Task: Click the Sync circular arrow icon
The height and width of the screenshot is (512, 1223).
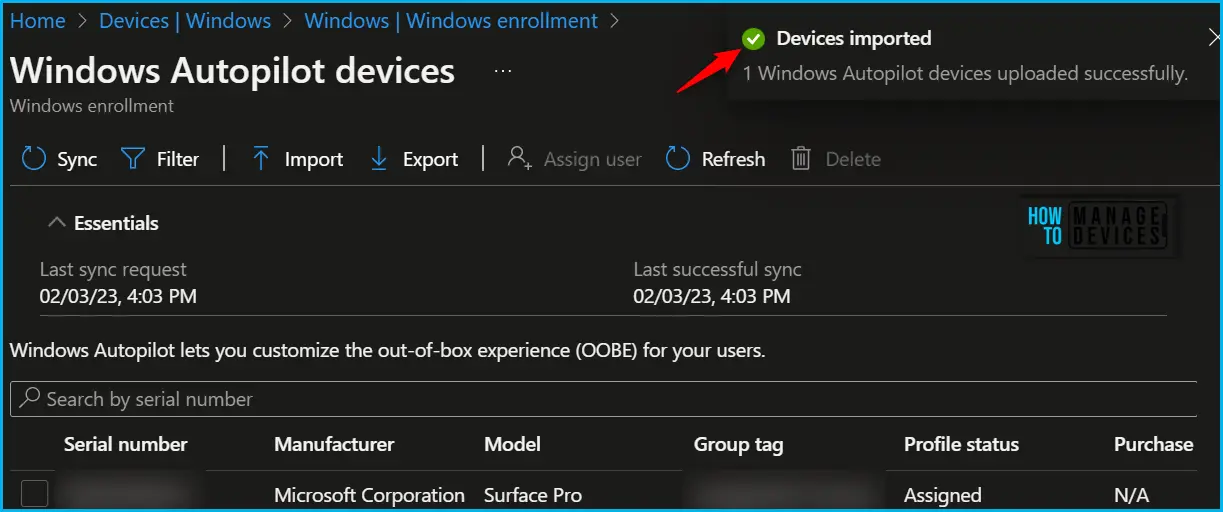Action: (34, 159)
